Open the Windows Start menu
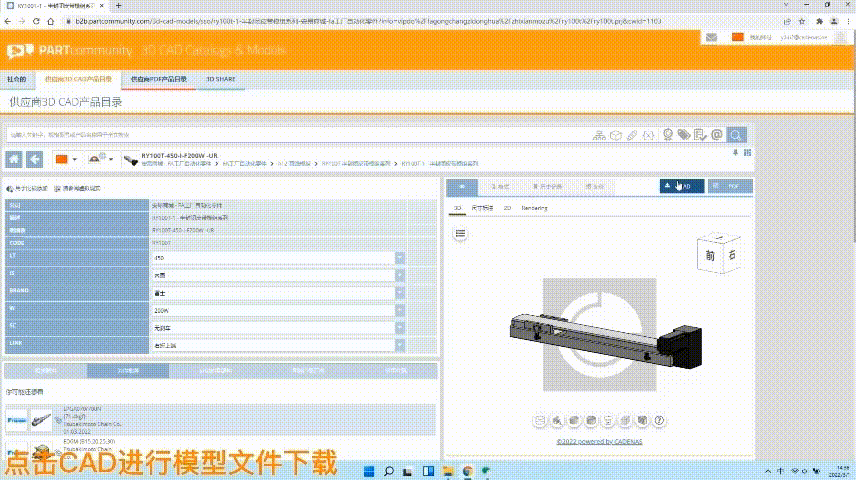Viewport: 856px width, 480px height. click(369, 471)
